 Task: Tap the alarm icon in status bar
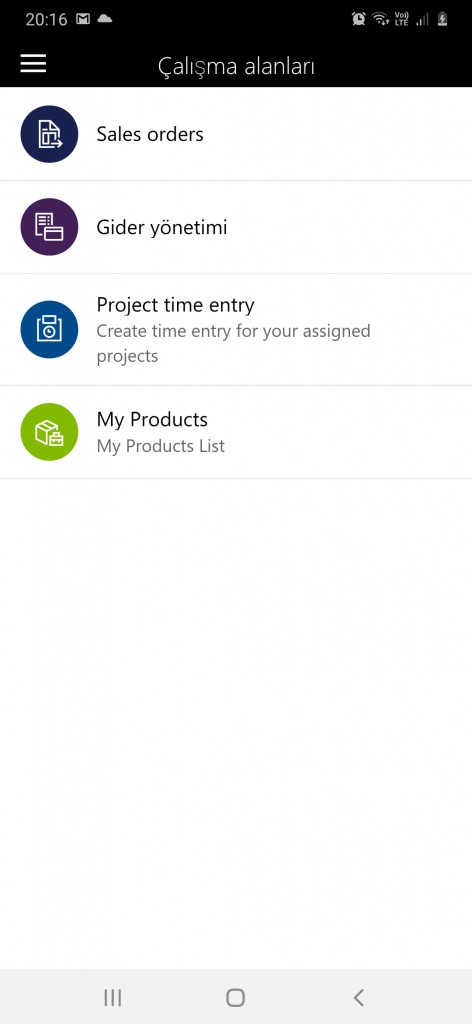[x=358, y=19]
